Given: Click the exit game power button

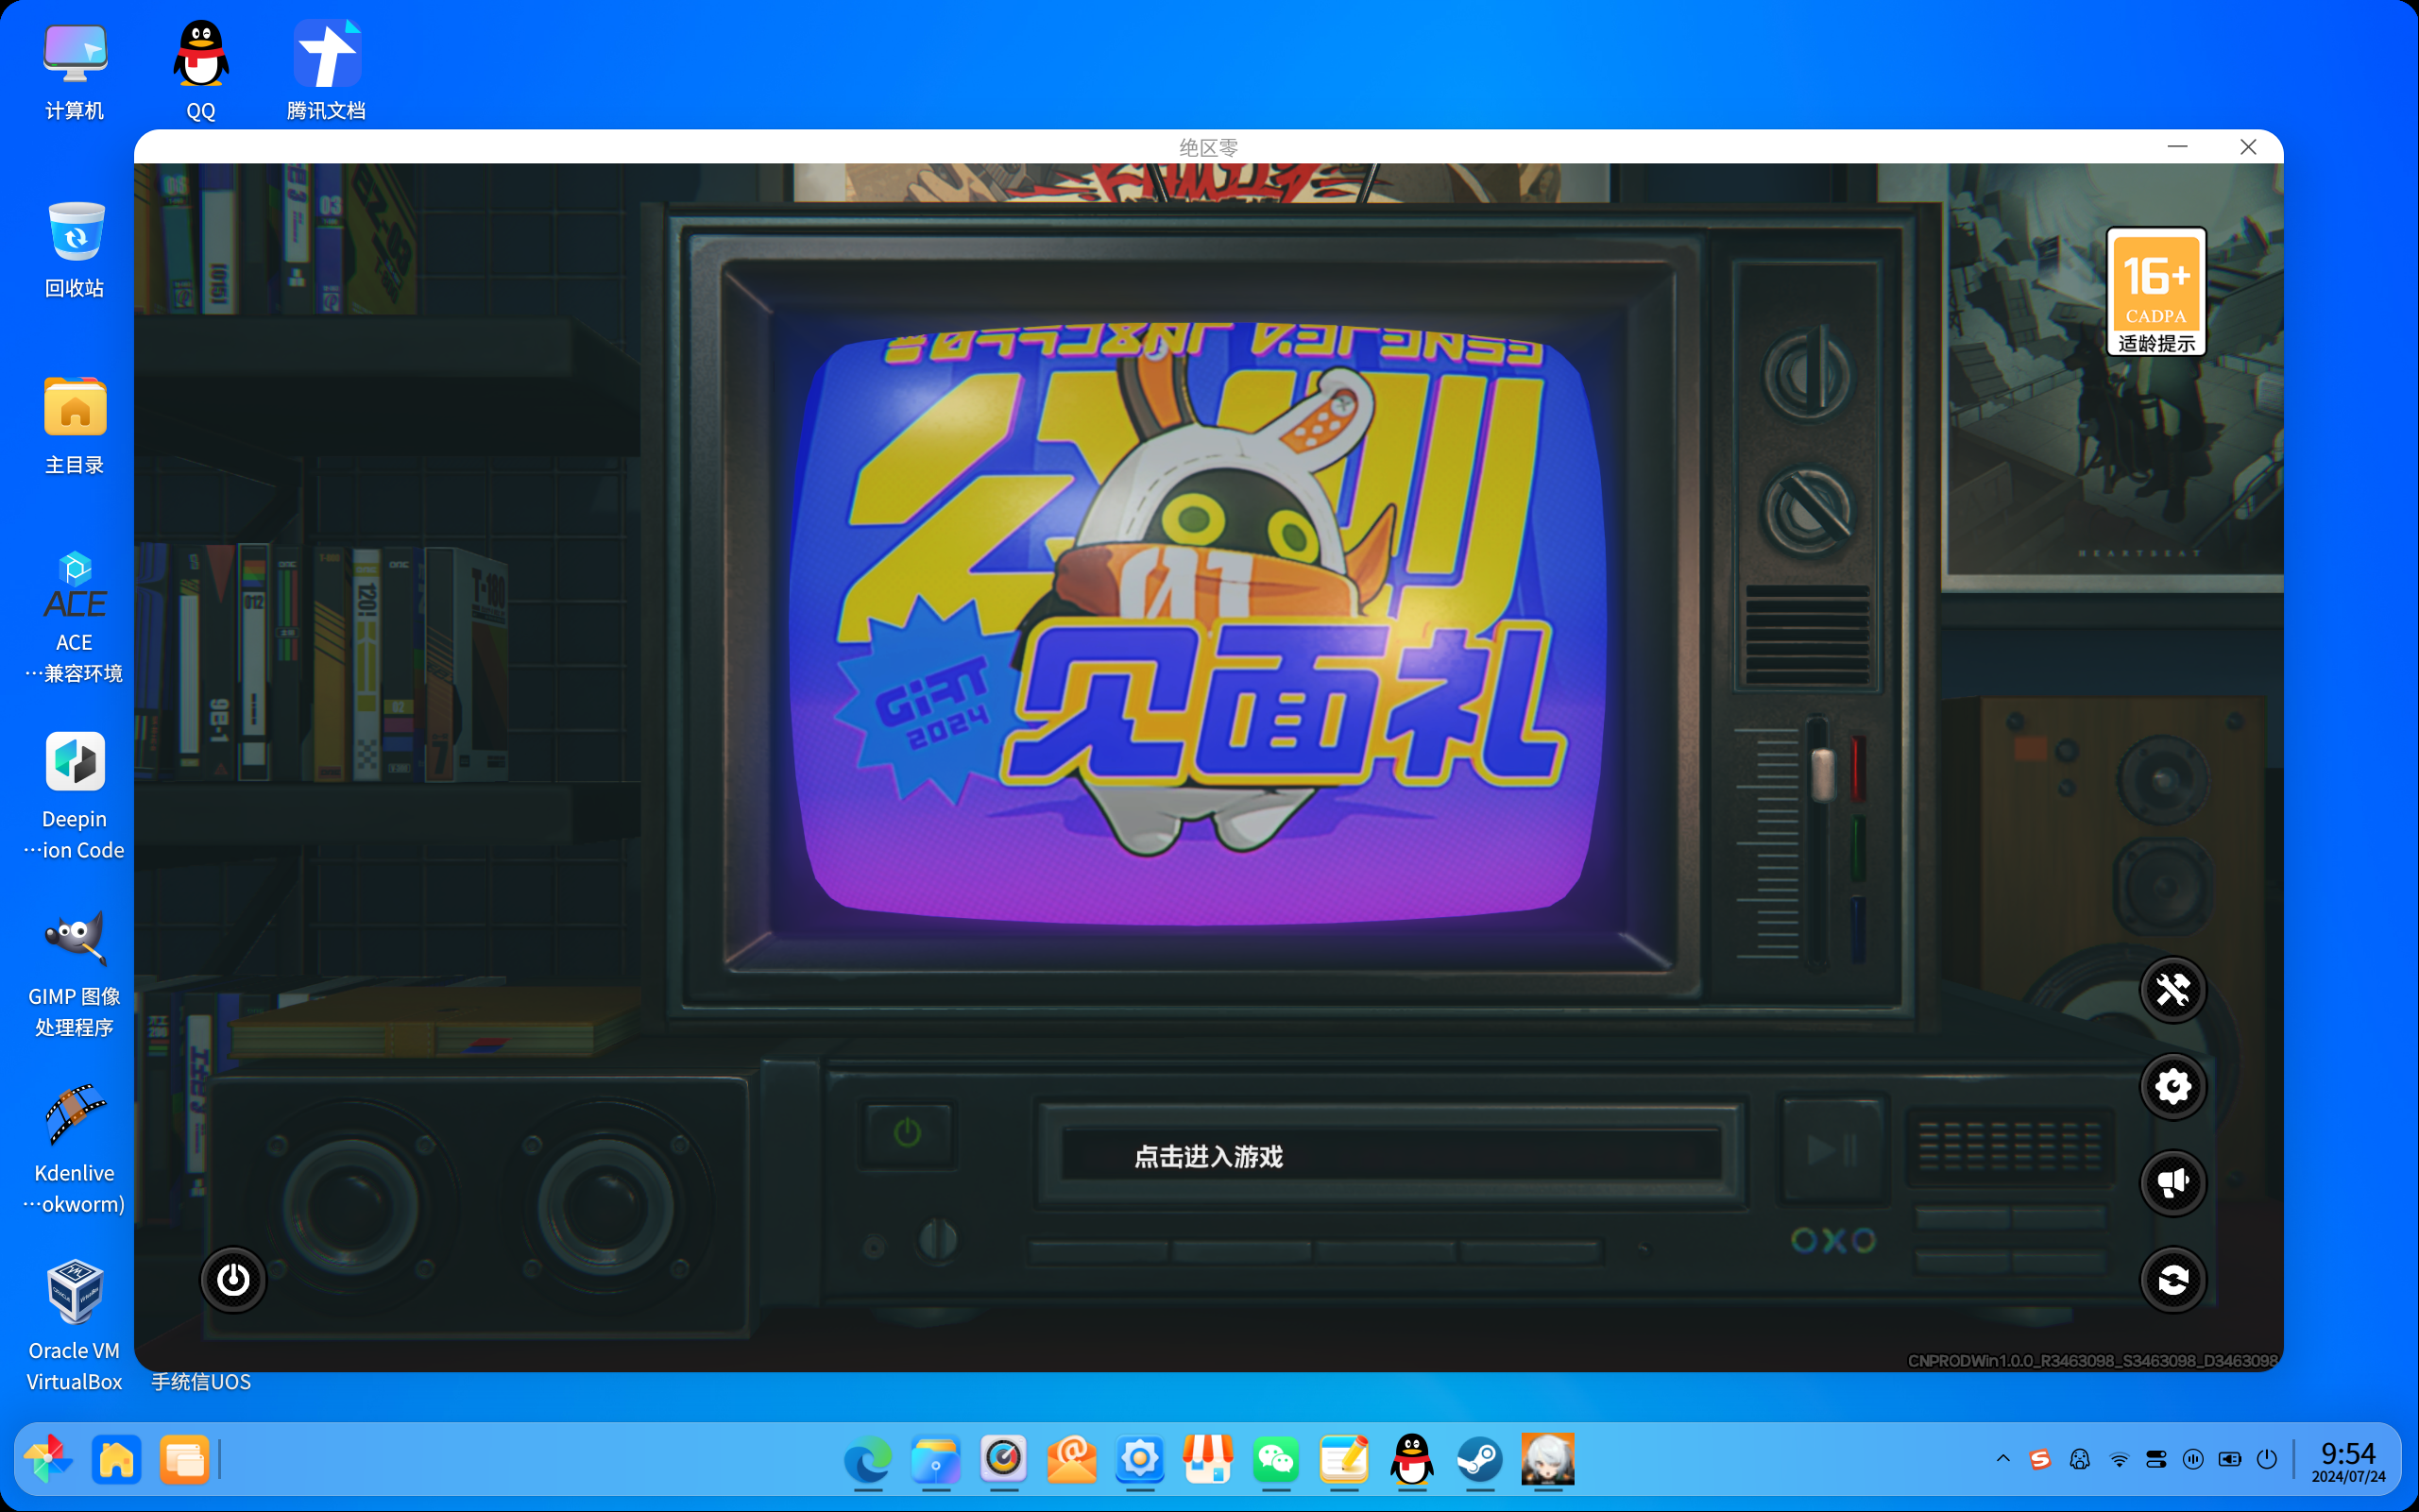Looking at the screenshot, I should click(233, 1279).
